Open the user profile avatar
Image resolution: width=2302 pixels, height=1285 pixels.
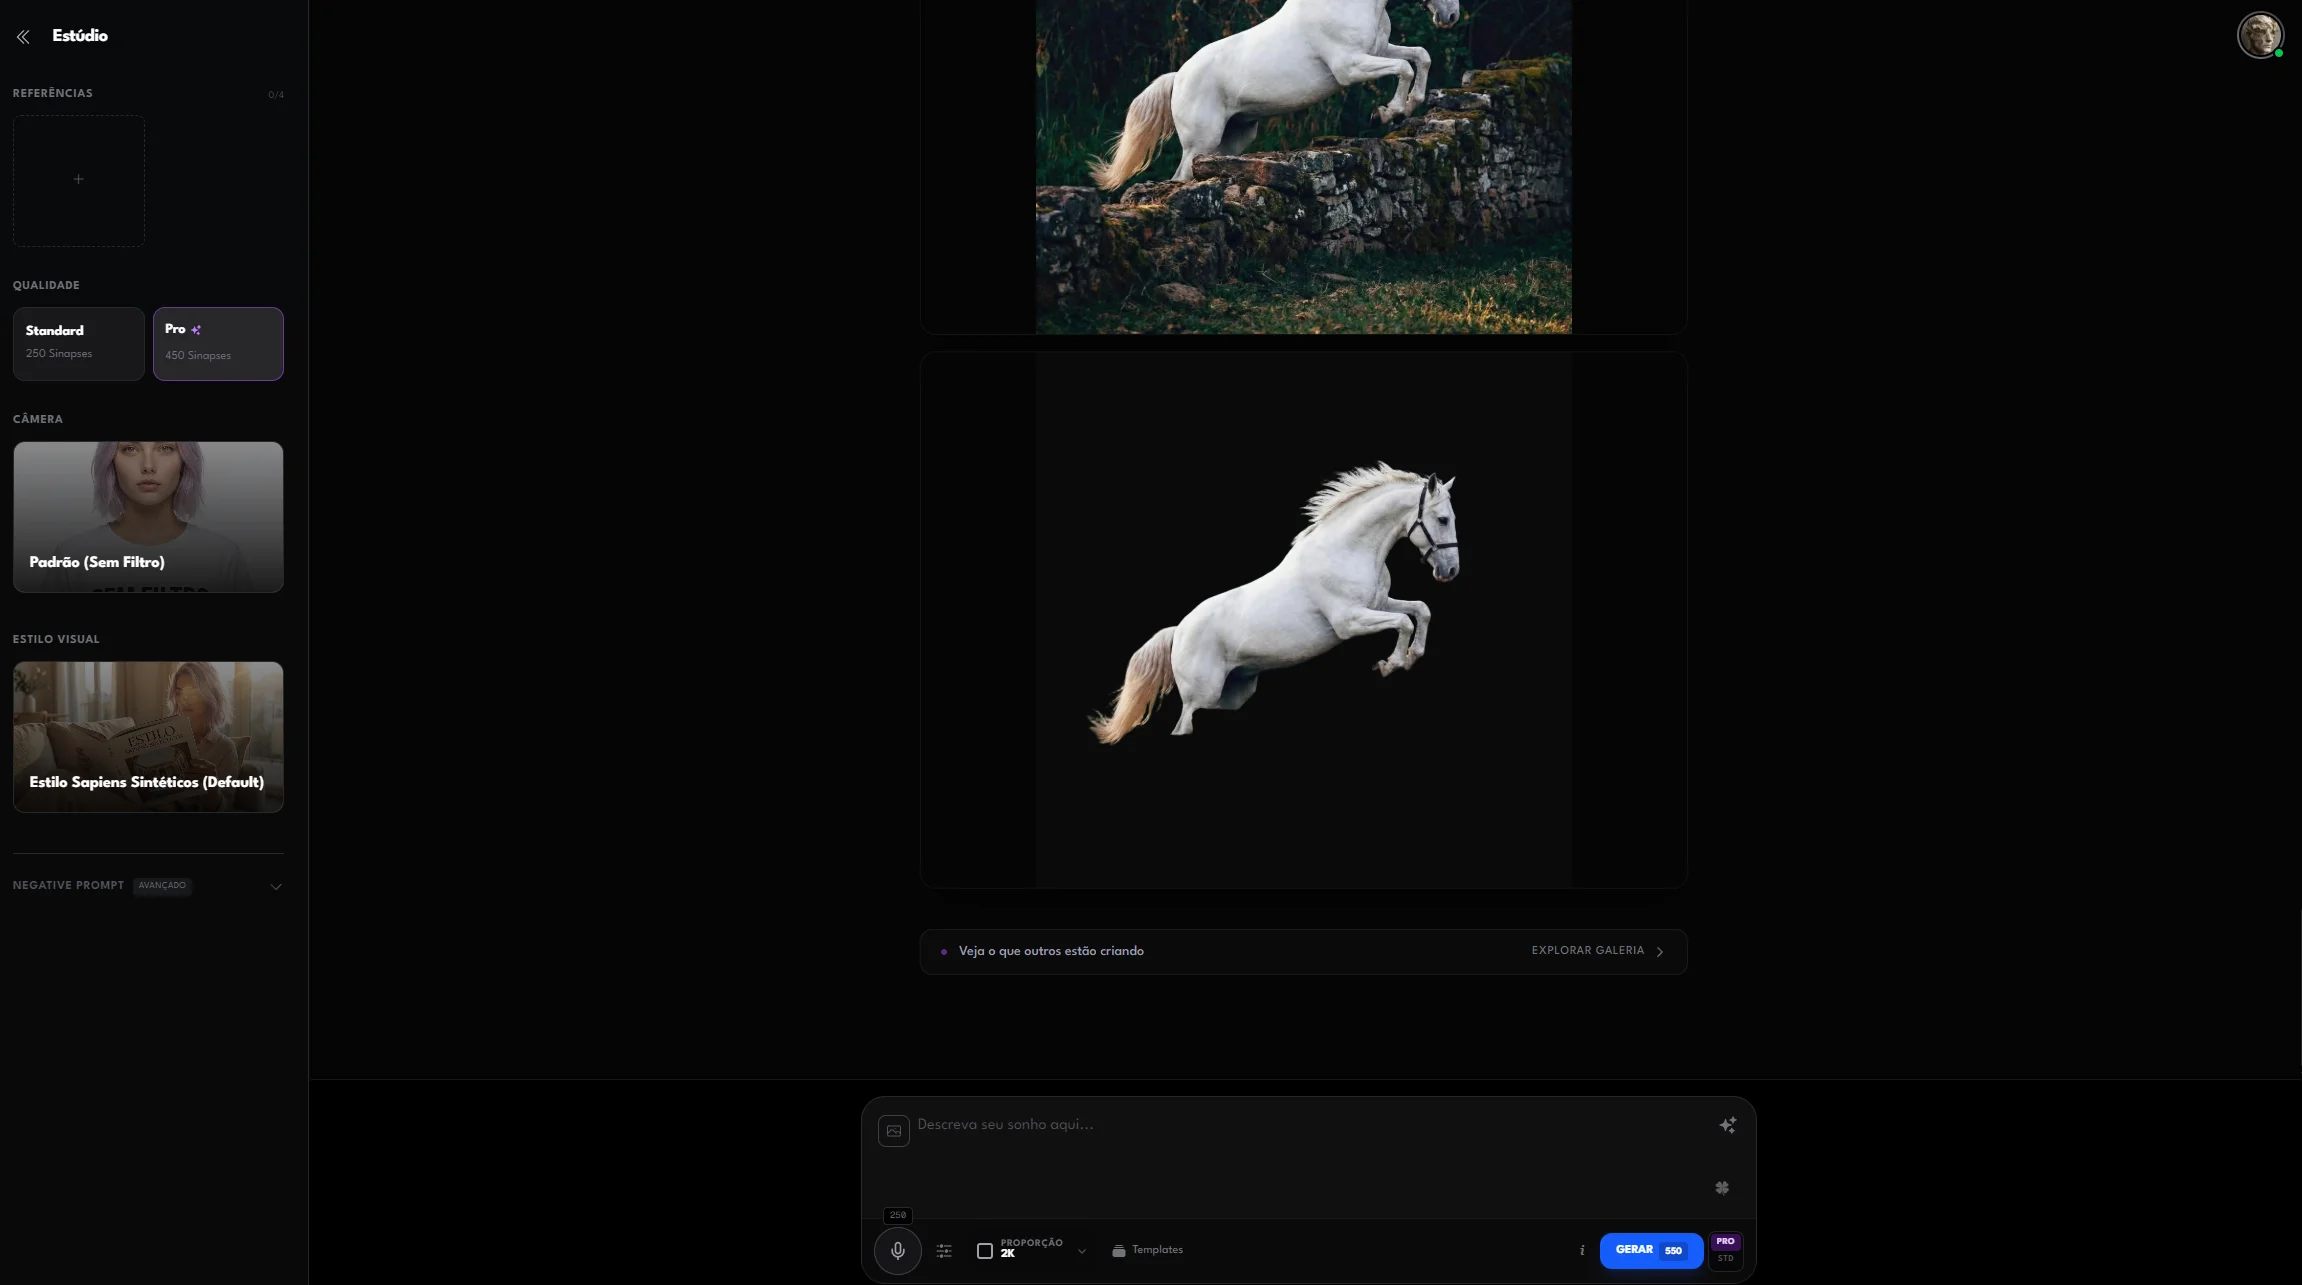2259,35
